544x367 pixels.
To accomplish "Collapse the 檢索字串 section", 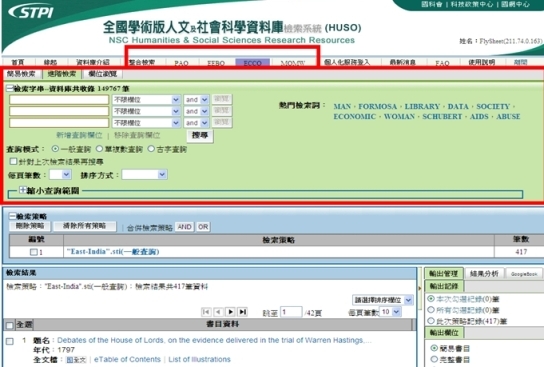I will tap(10, 88).
